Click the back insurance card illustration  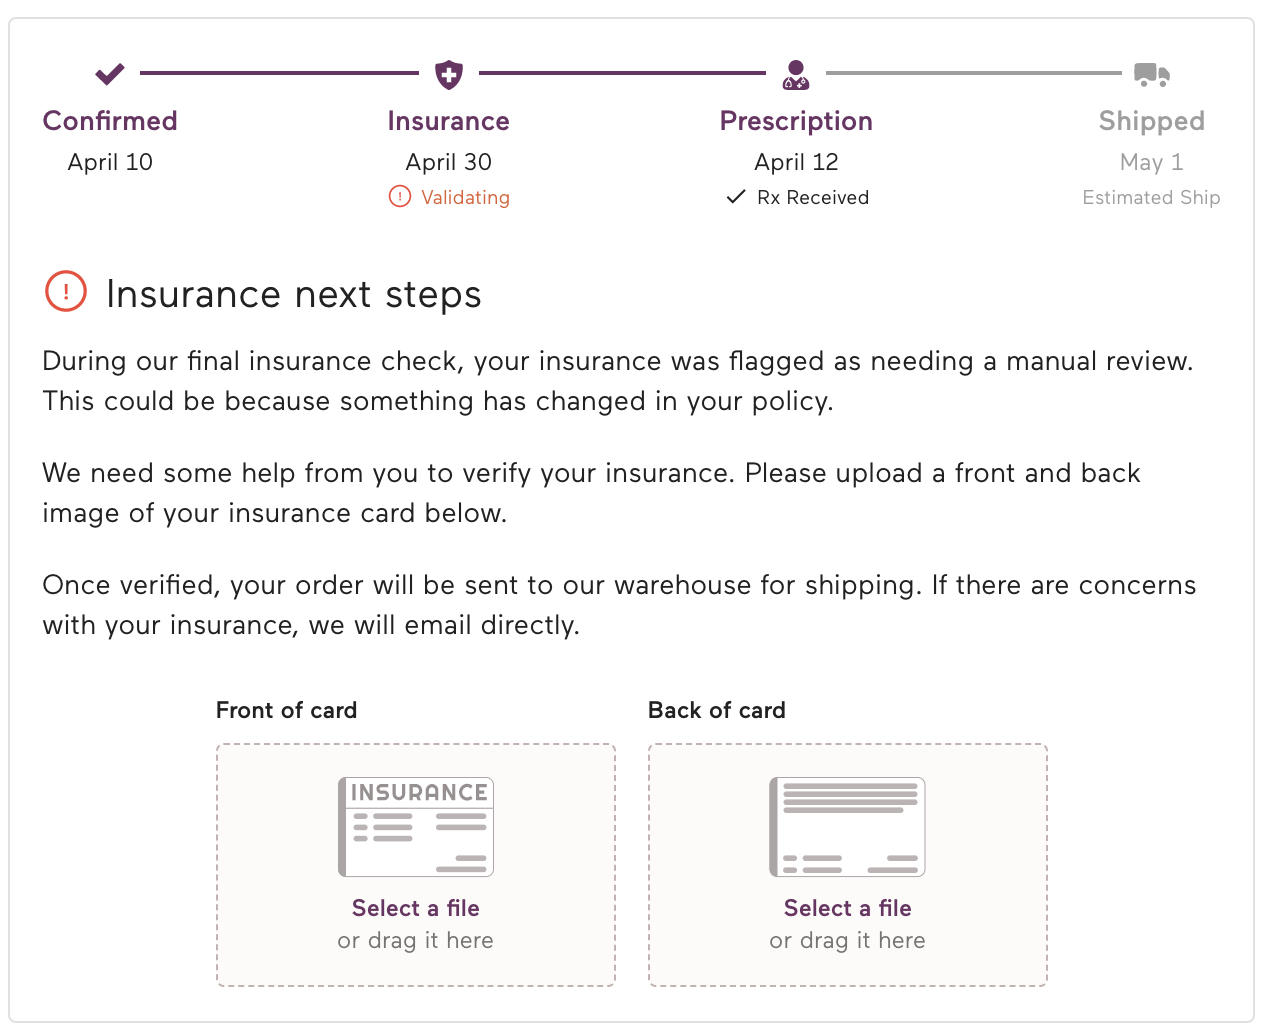(x=847, y=827)
